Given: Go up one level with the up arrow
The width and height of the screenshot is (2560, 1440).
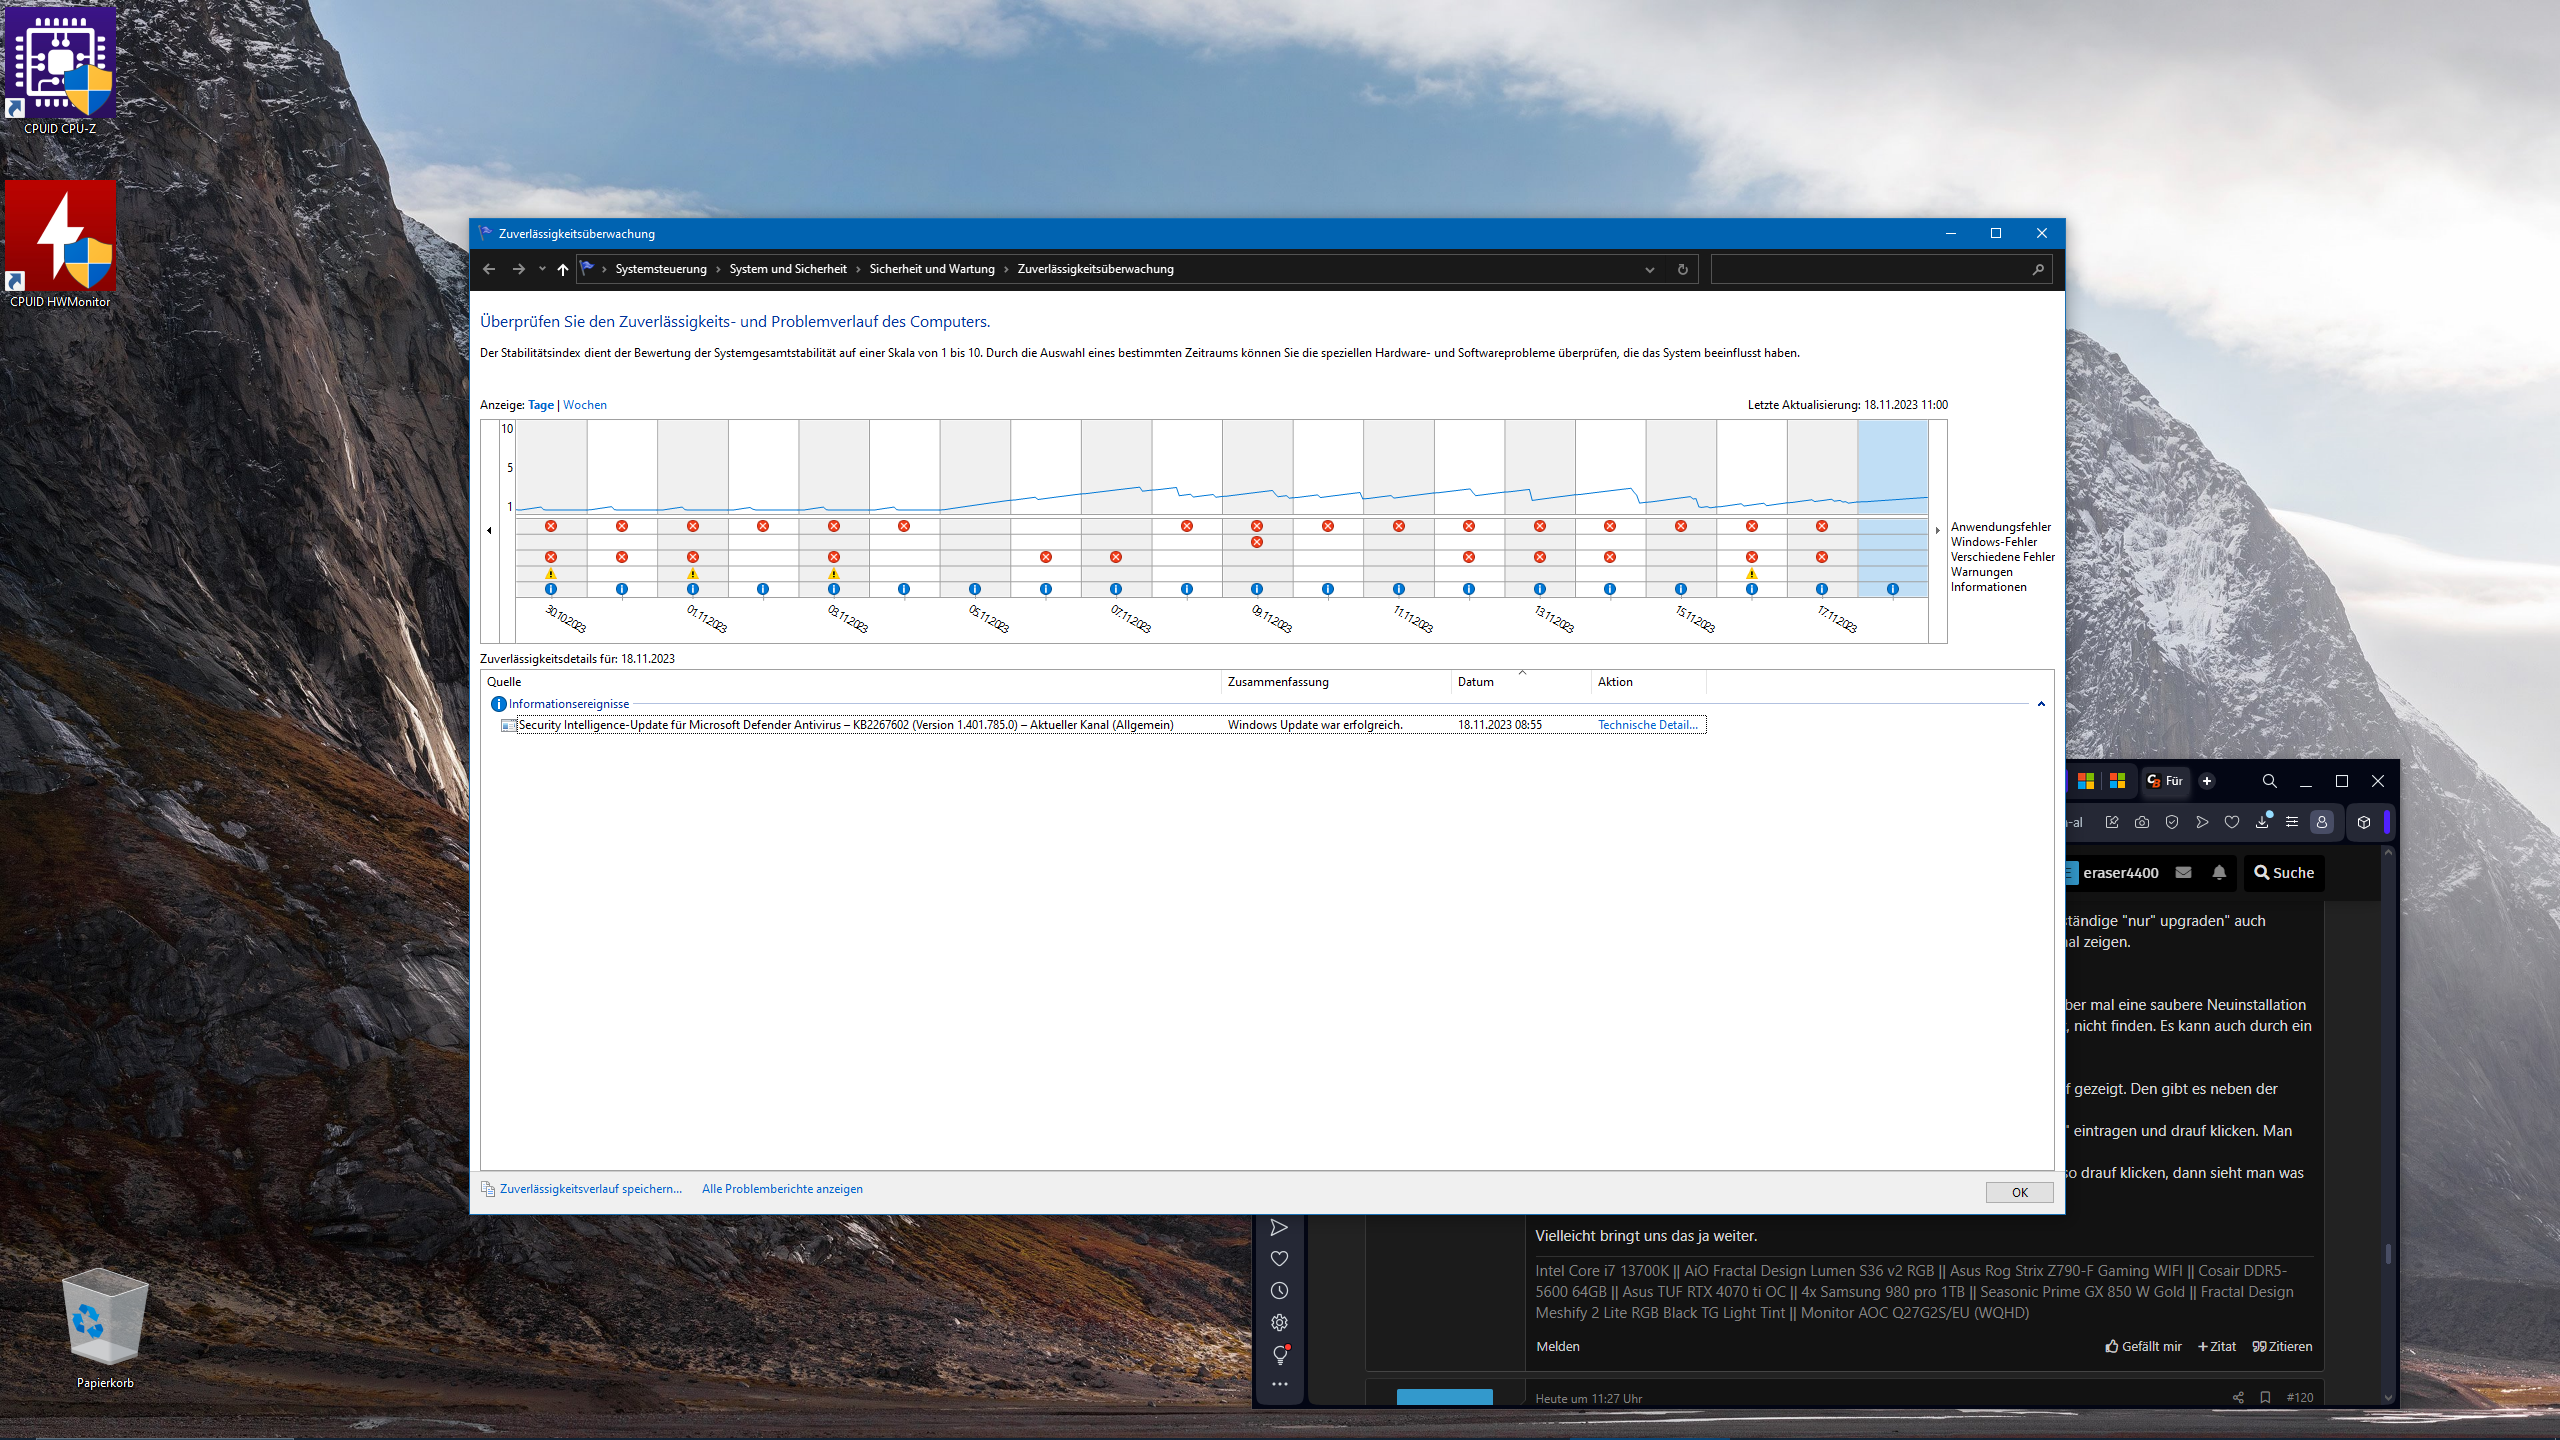Looking at the screenshot, I should (563, 269).
